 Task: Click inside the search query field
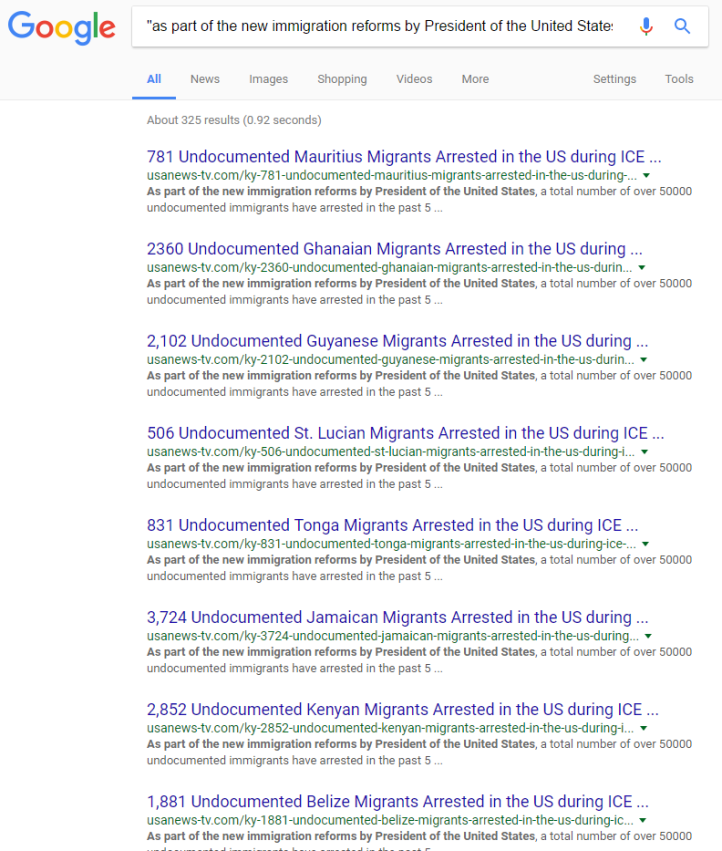380,26
